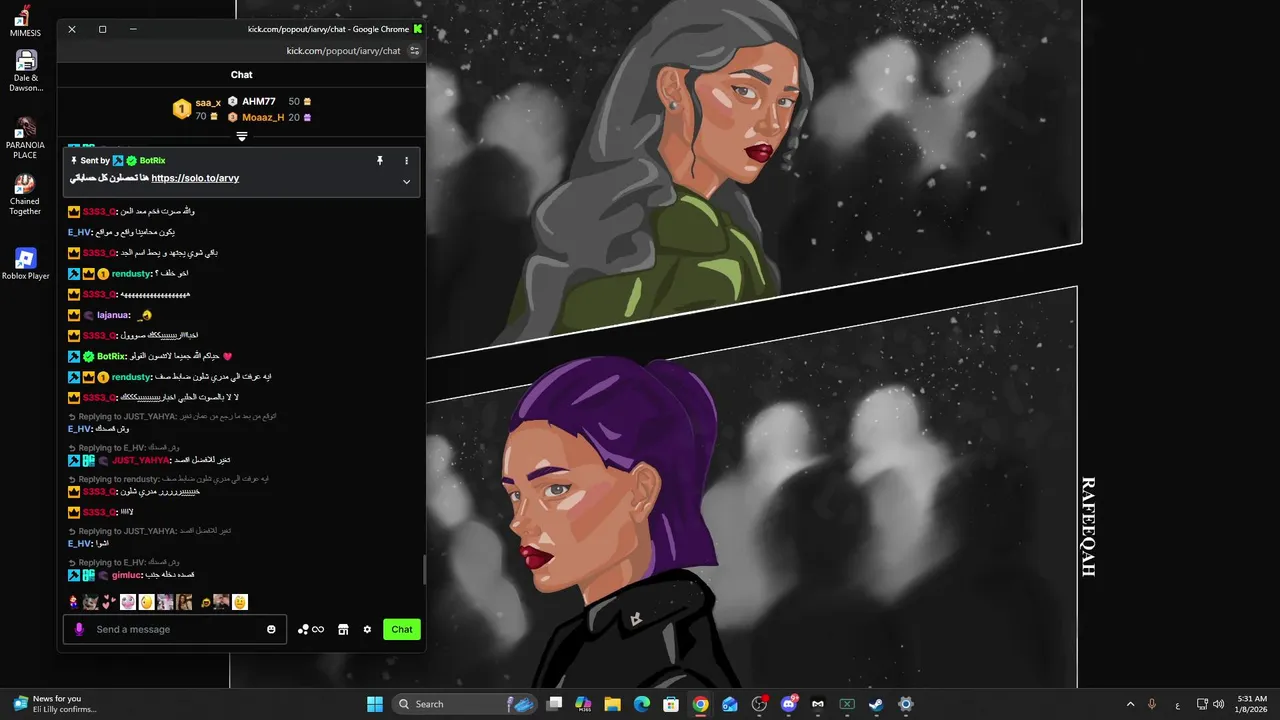
Task: Open the News for you widget
Action: [x=56, y=704]
